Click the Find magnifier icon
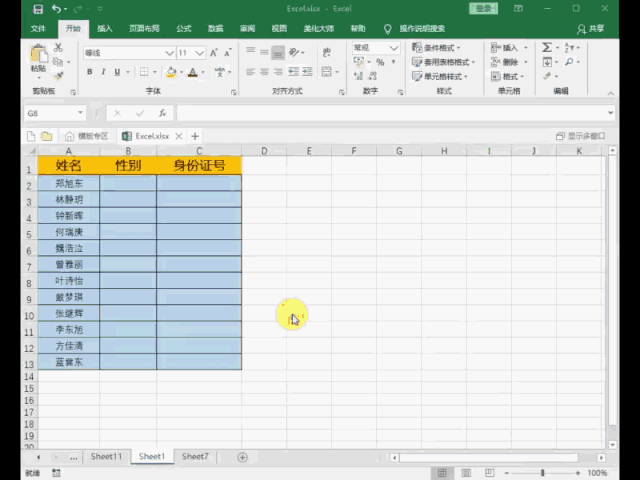 (569, 62)
